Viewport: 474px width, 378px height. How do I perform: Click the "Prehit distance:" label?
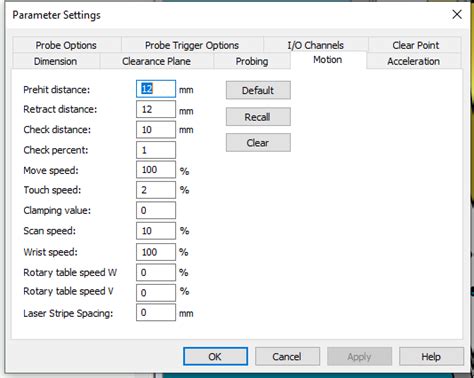pos(57,90)
